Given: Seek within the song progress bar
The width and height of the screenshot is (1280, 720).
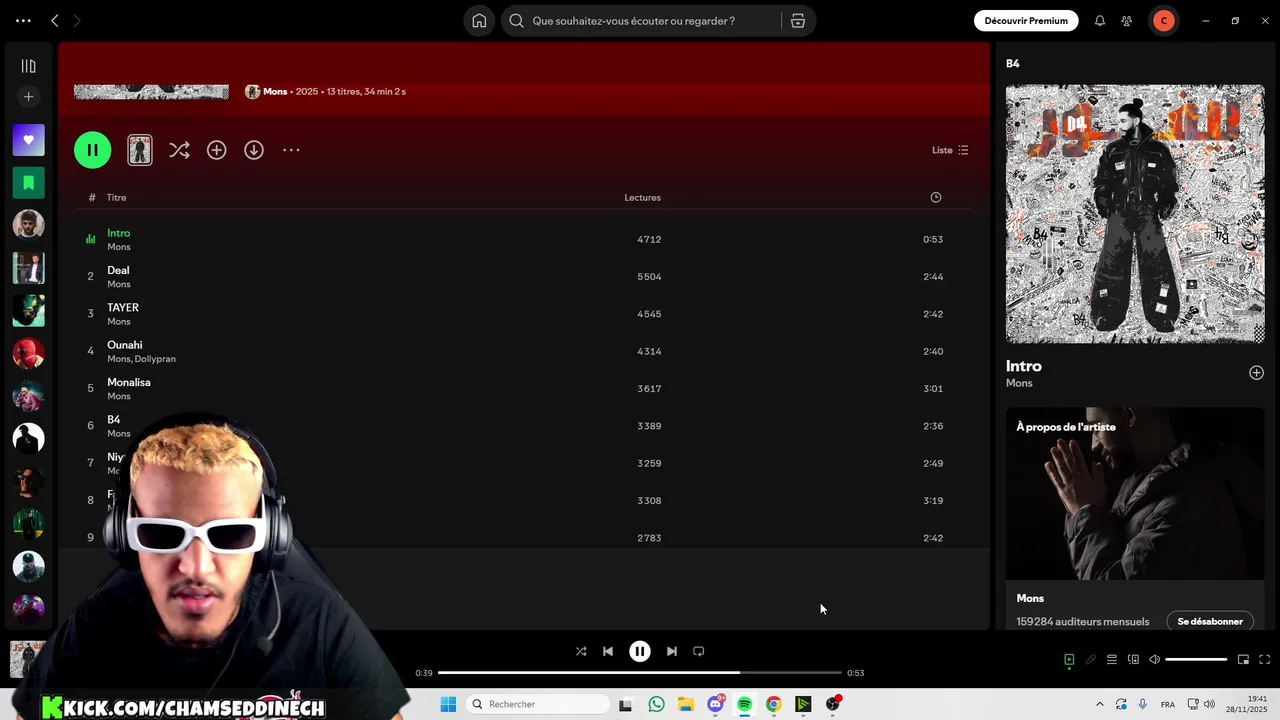Looking at the screenshot, I should coord(640,673).
